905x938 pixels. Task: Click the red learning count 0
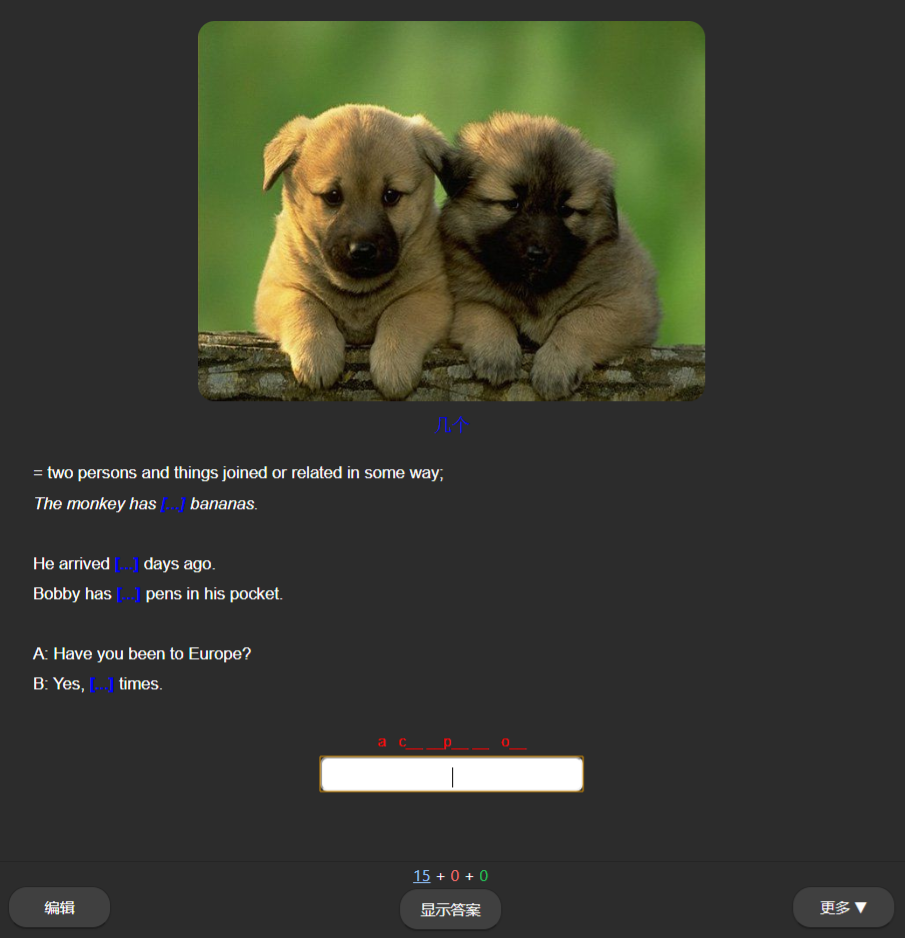point(455,876)
